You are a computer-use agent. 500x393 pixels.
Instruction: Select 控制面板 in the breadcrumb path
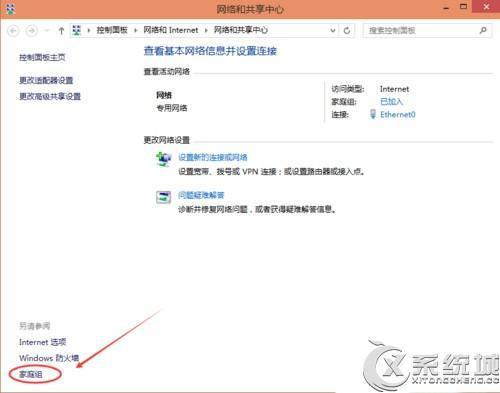pos(112,30)
